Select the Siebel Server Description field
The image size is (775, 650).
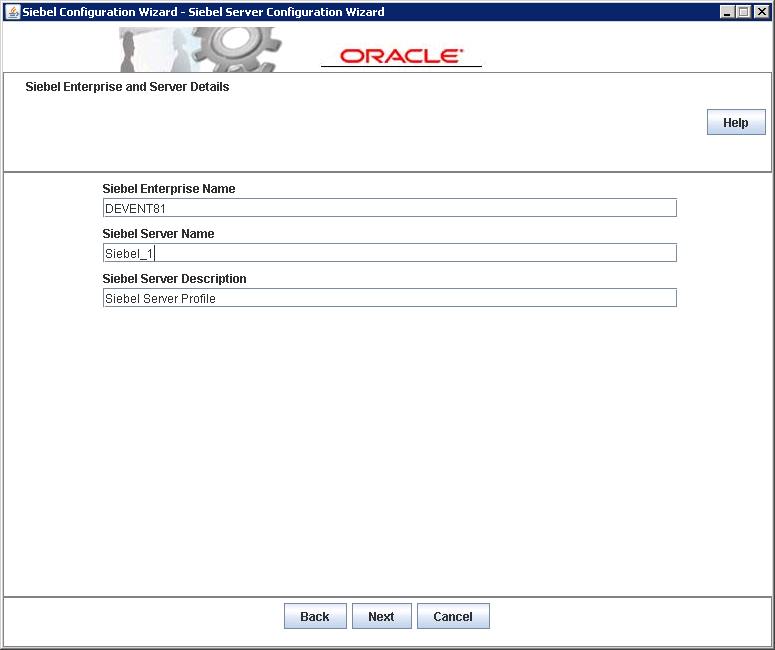(389, 298)
